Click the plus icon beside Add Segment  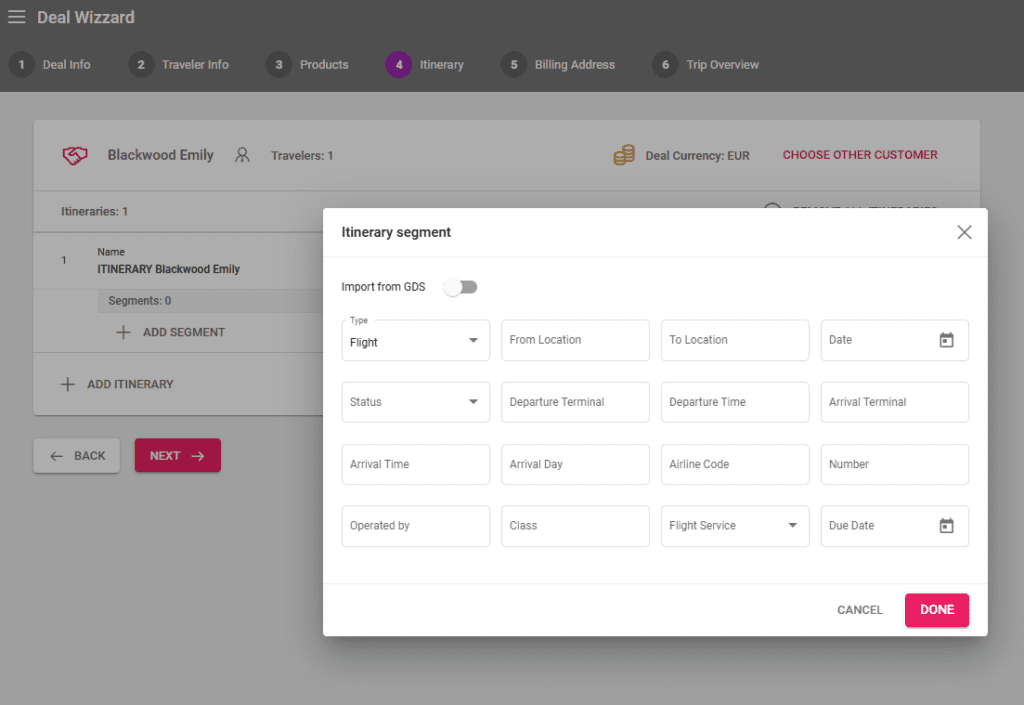coord(123,332)
